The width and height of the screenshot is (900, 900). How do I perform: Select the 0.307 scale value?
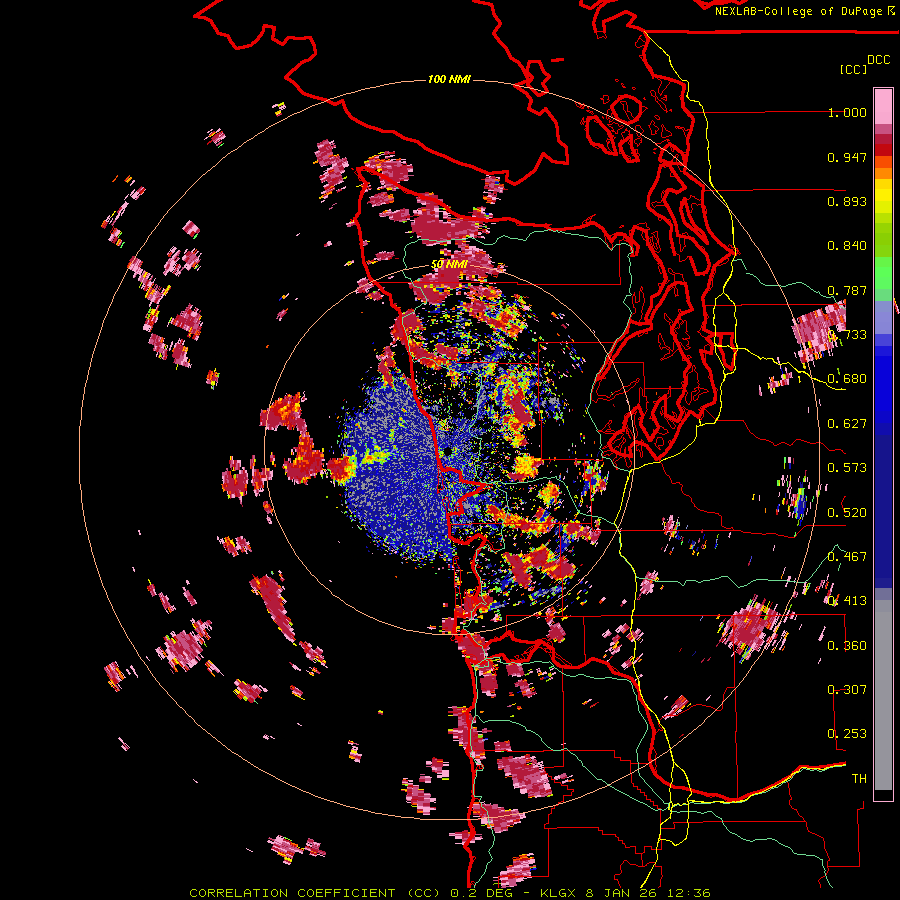(x=847, y=689)
